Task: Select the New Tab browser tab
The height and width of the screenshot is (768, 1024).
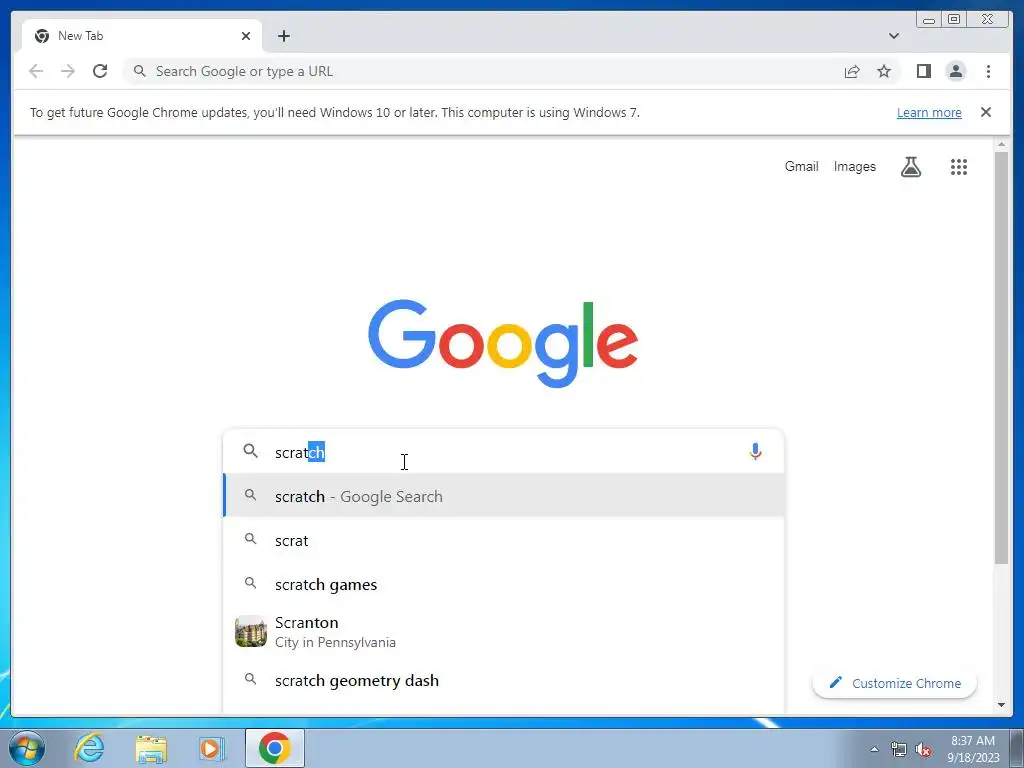Action: pyautogui.click(x=142, y=36)
